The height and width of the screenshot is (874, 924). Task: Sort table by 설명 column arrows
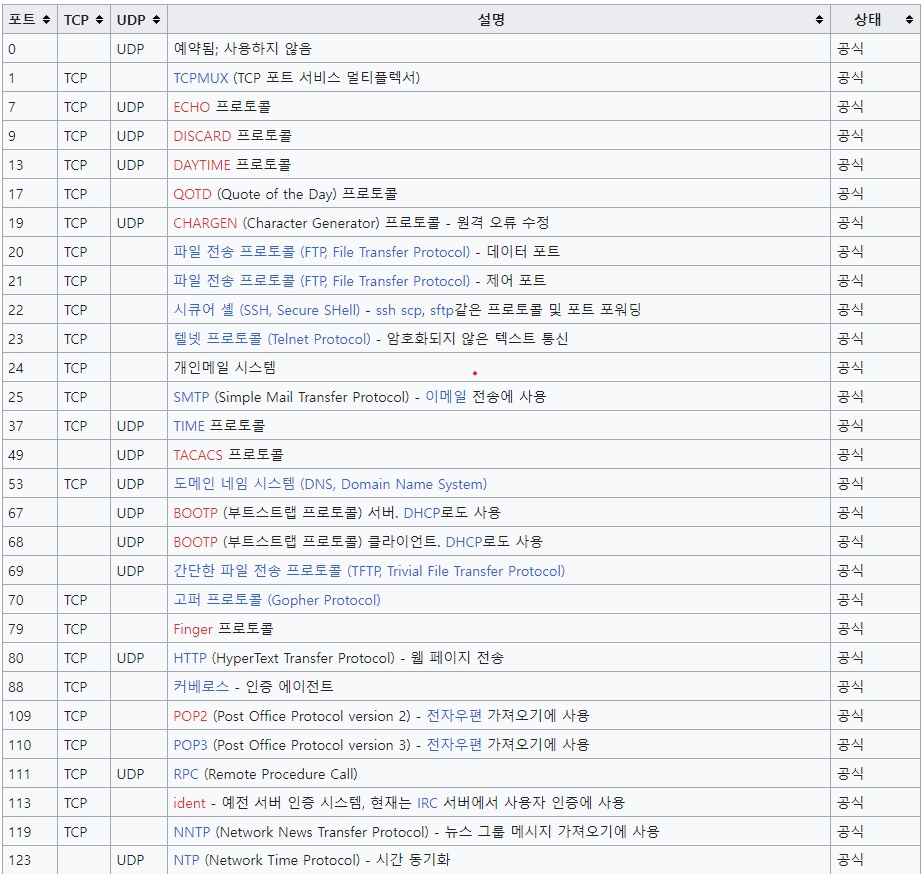click(819, 20)
